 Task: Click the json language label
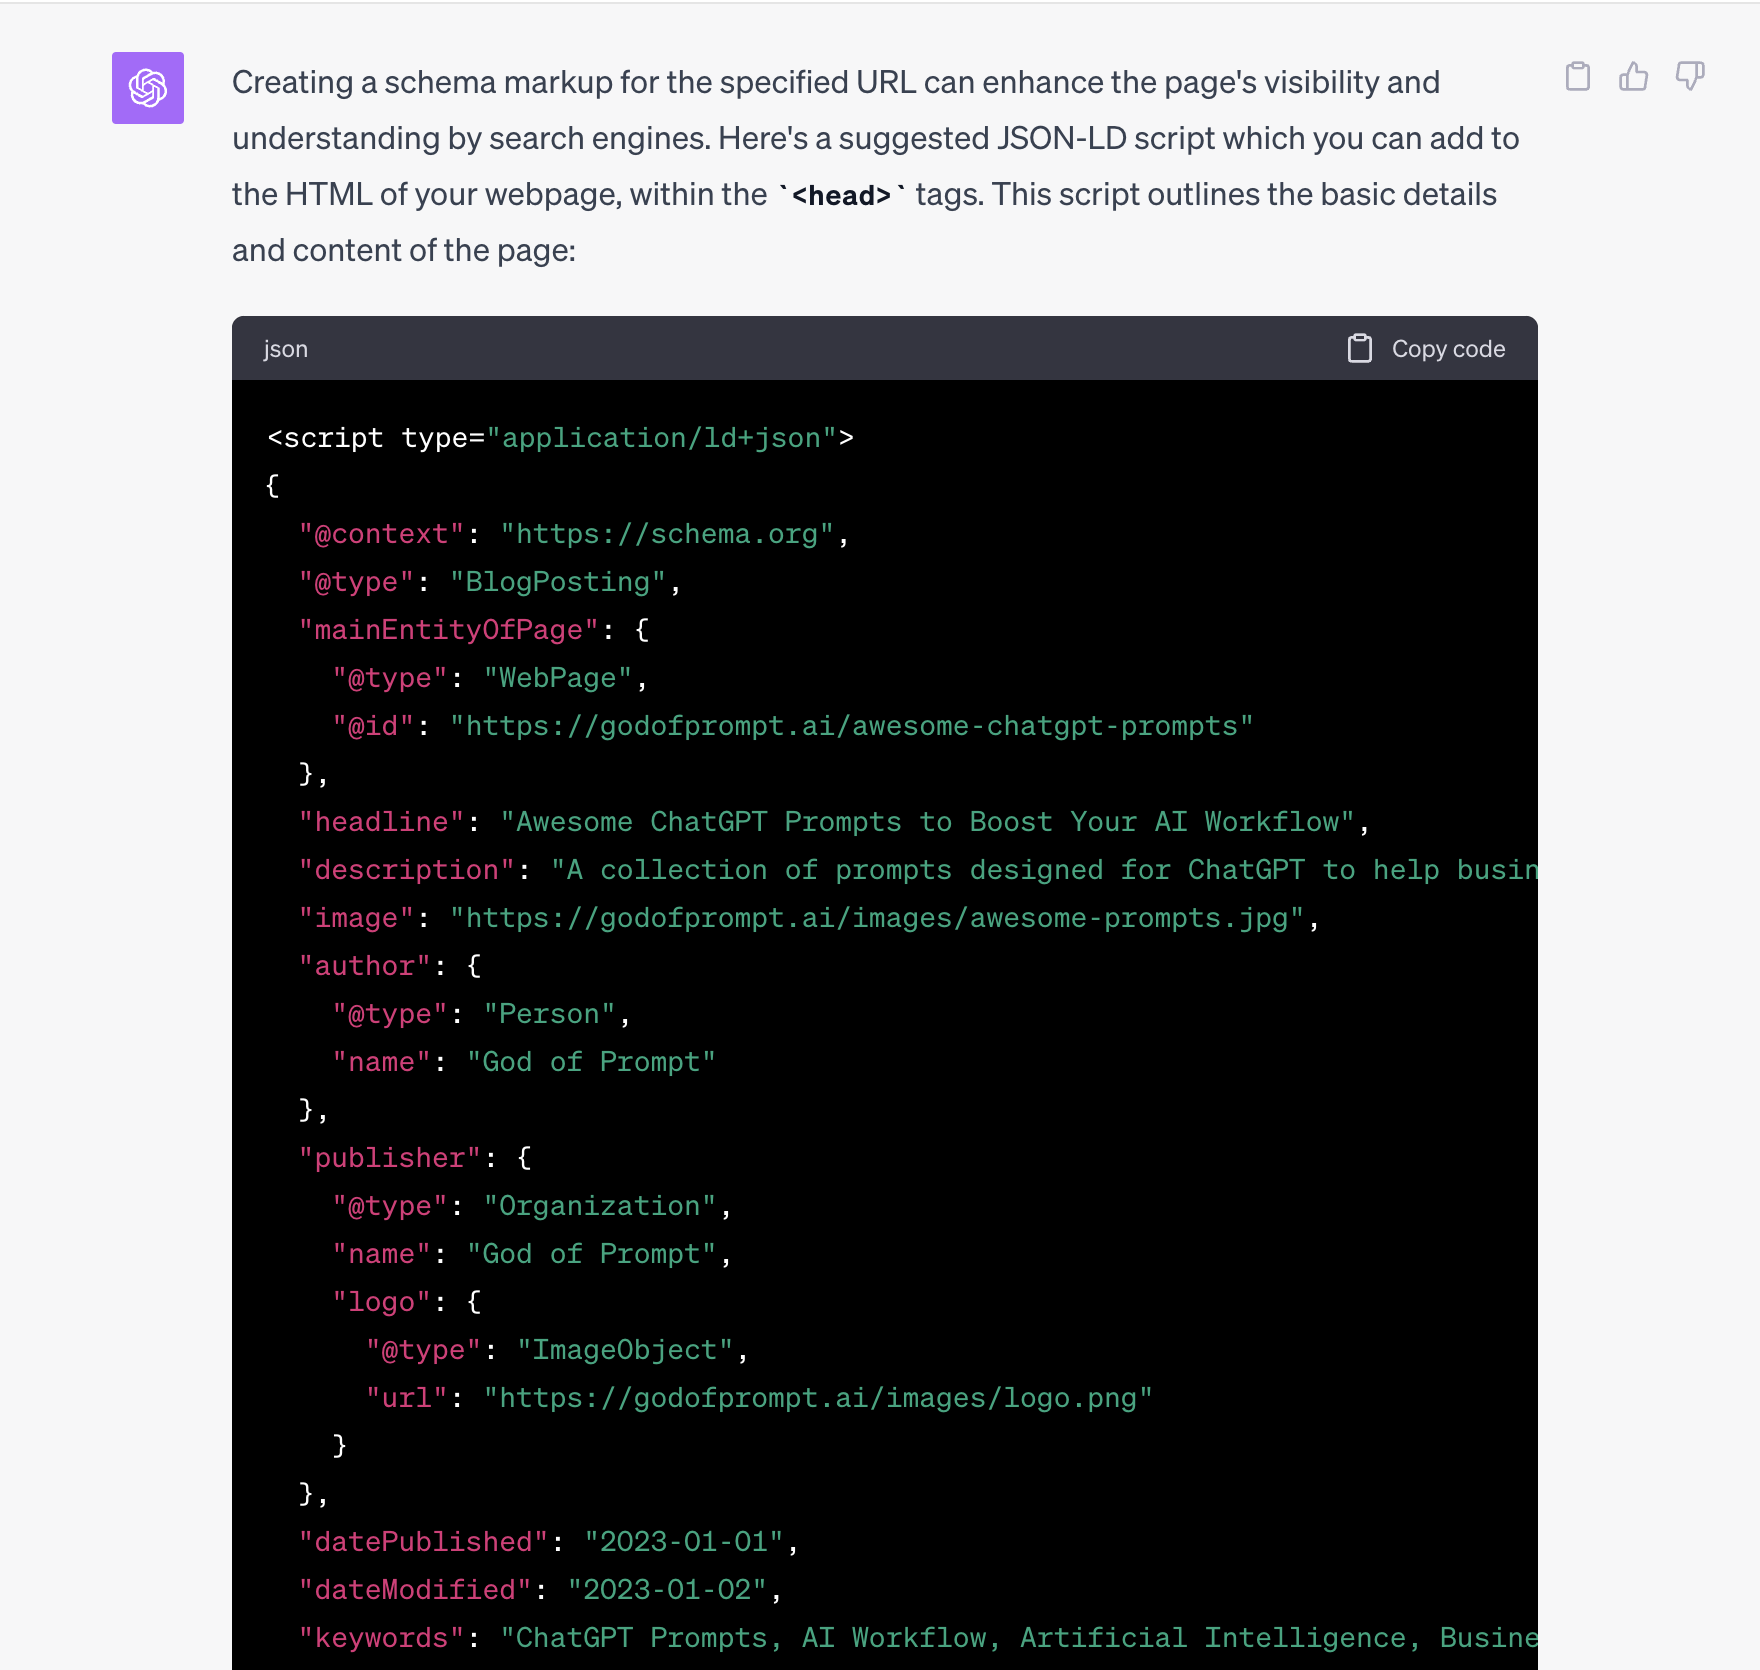pyautogui.click(x=286, y=349)
